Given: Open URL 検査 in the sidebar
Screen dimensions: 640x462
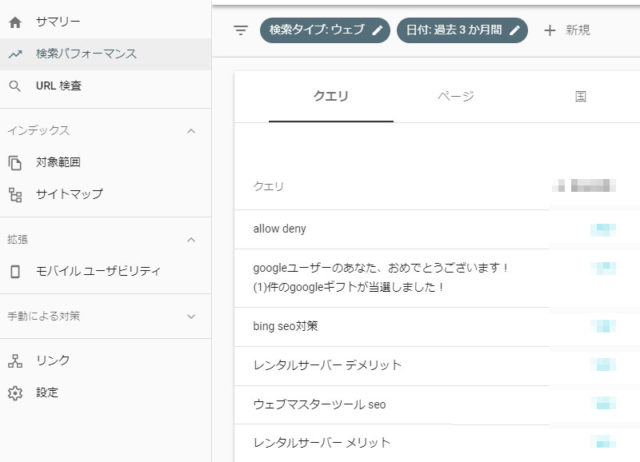Looking at the screenshot, I should click(105, 86).
